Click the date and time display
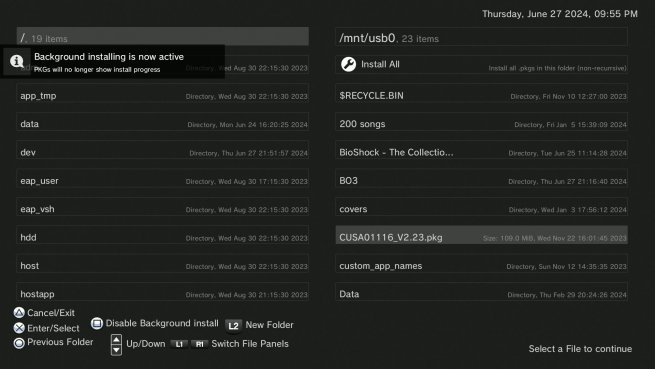This screenshot has width=655, height=369. (560, 14)
